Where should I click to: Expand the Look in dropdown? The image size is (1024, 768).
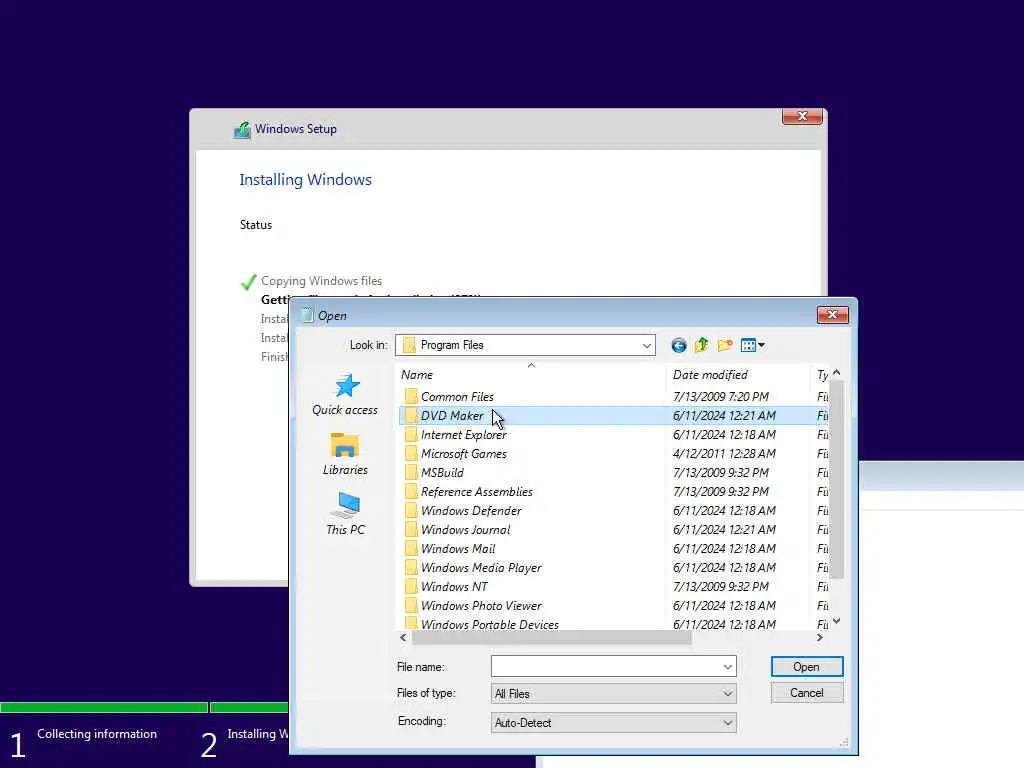646,345
